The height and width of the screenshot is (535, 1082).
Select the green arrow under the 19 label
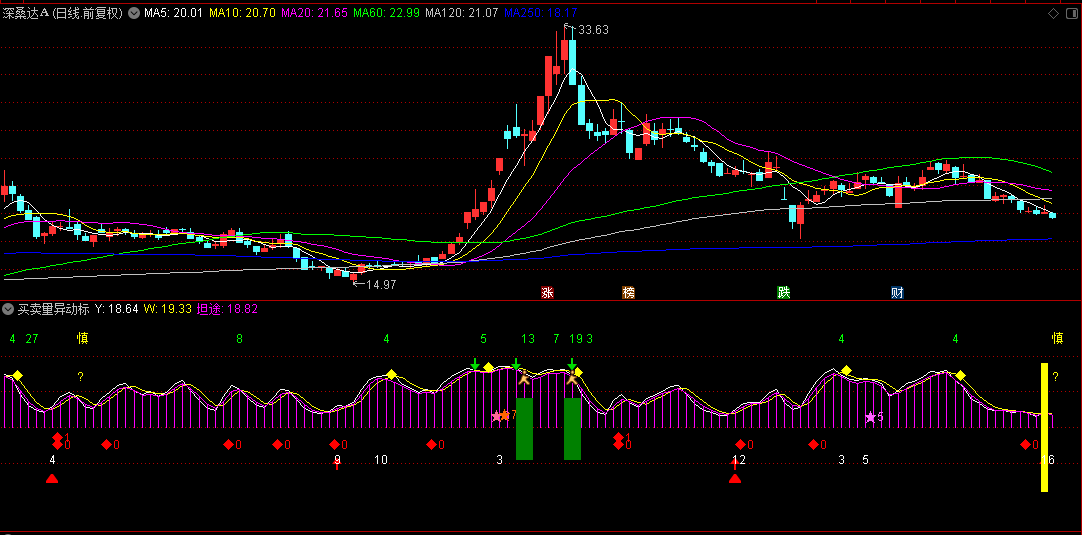(572, 364)
